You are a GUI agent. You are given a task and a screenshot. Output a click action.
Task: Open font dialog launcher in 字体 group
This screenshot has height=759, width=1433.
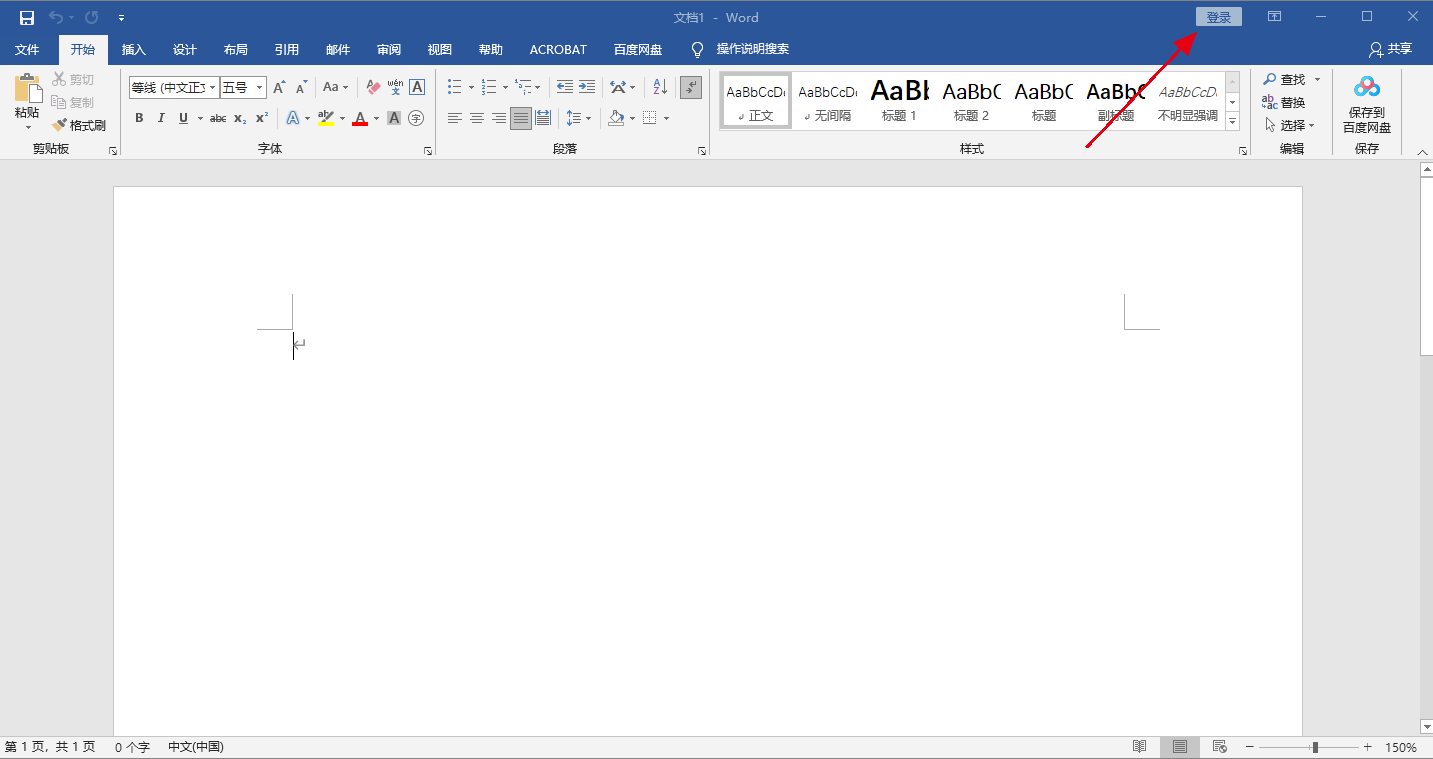coord(428,151)
